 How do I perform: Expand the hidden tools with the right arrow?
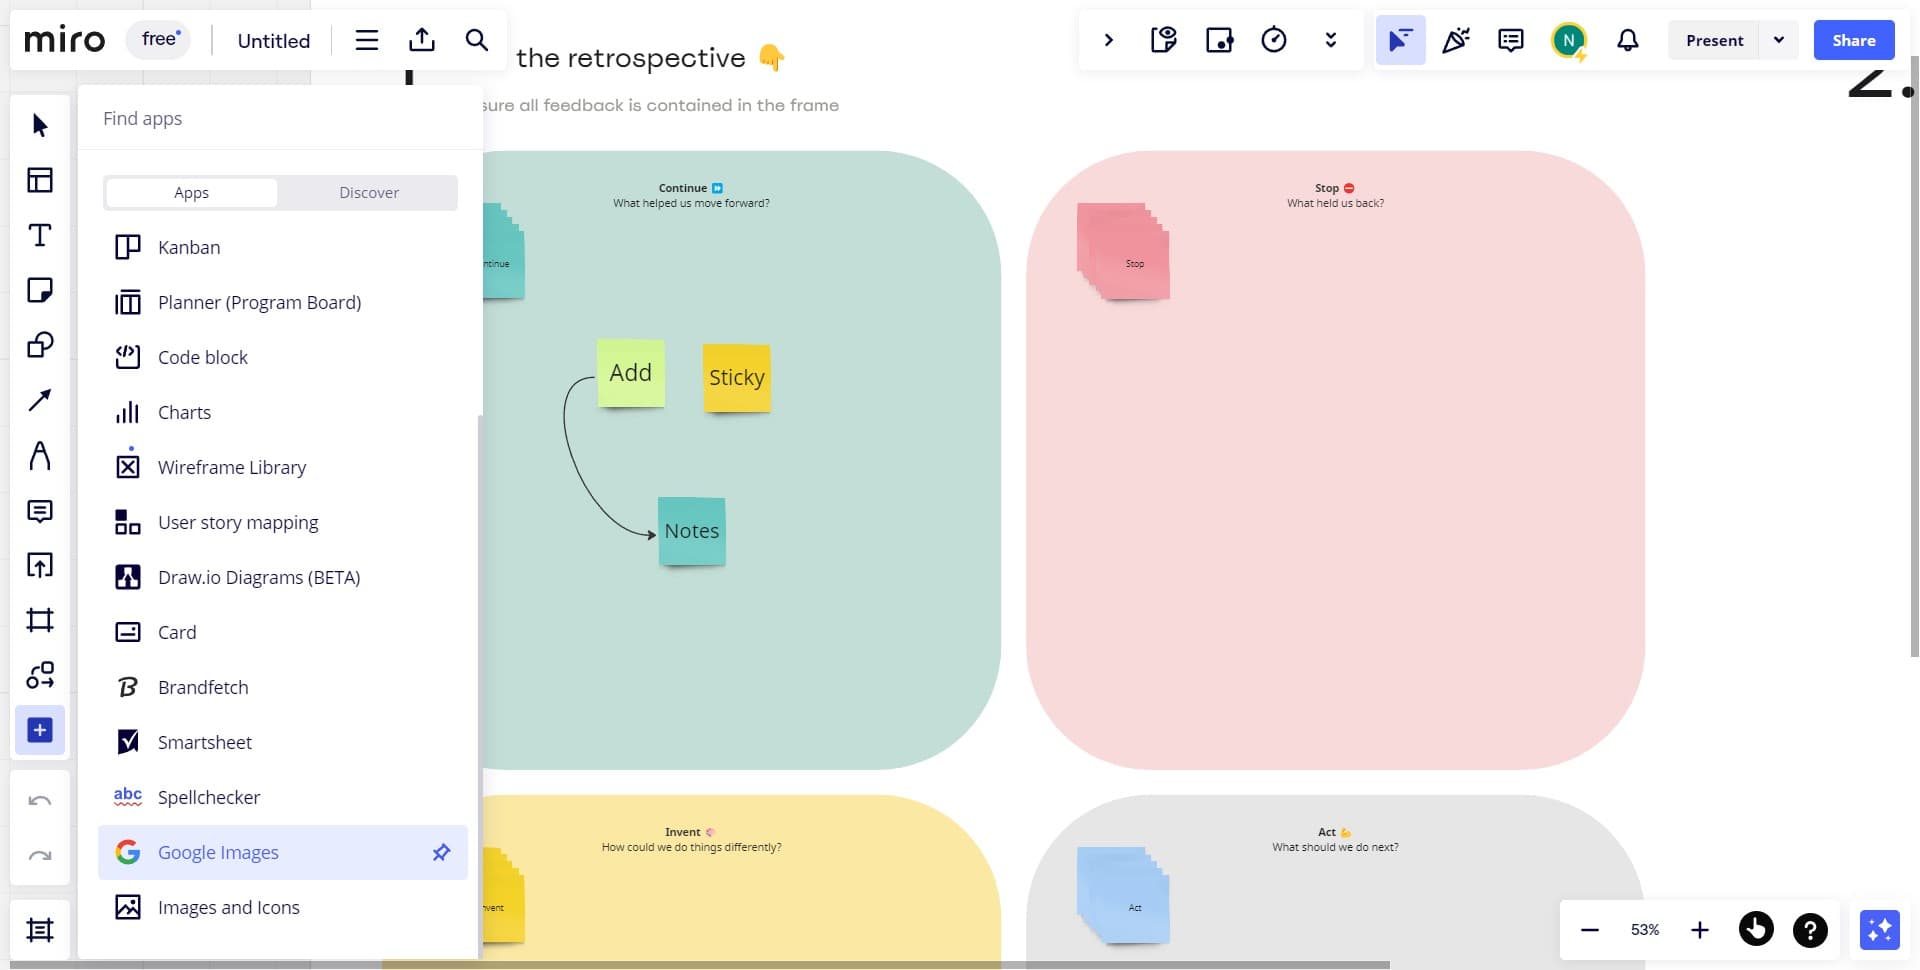(x=1108, y=40)
